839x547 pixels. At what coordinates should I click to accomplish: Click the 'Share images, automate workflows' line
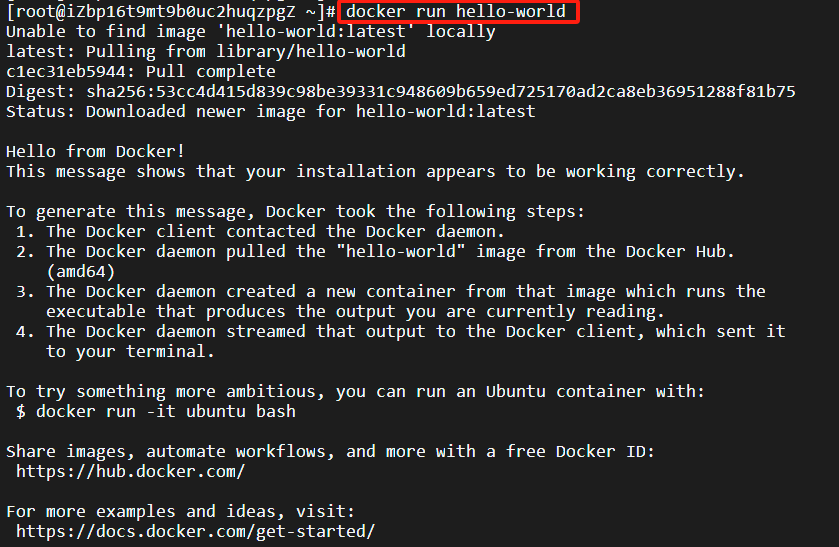coord(330,452)
